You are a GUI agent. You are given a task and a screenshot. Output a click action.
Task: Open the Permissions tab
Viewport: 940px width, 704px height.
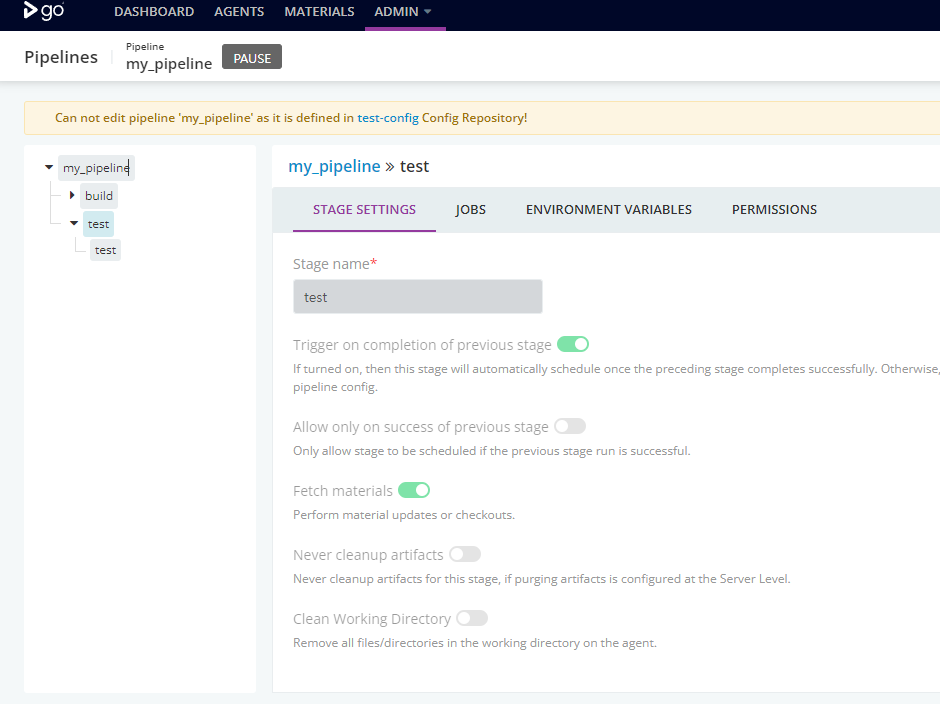774,209
